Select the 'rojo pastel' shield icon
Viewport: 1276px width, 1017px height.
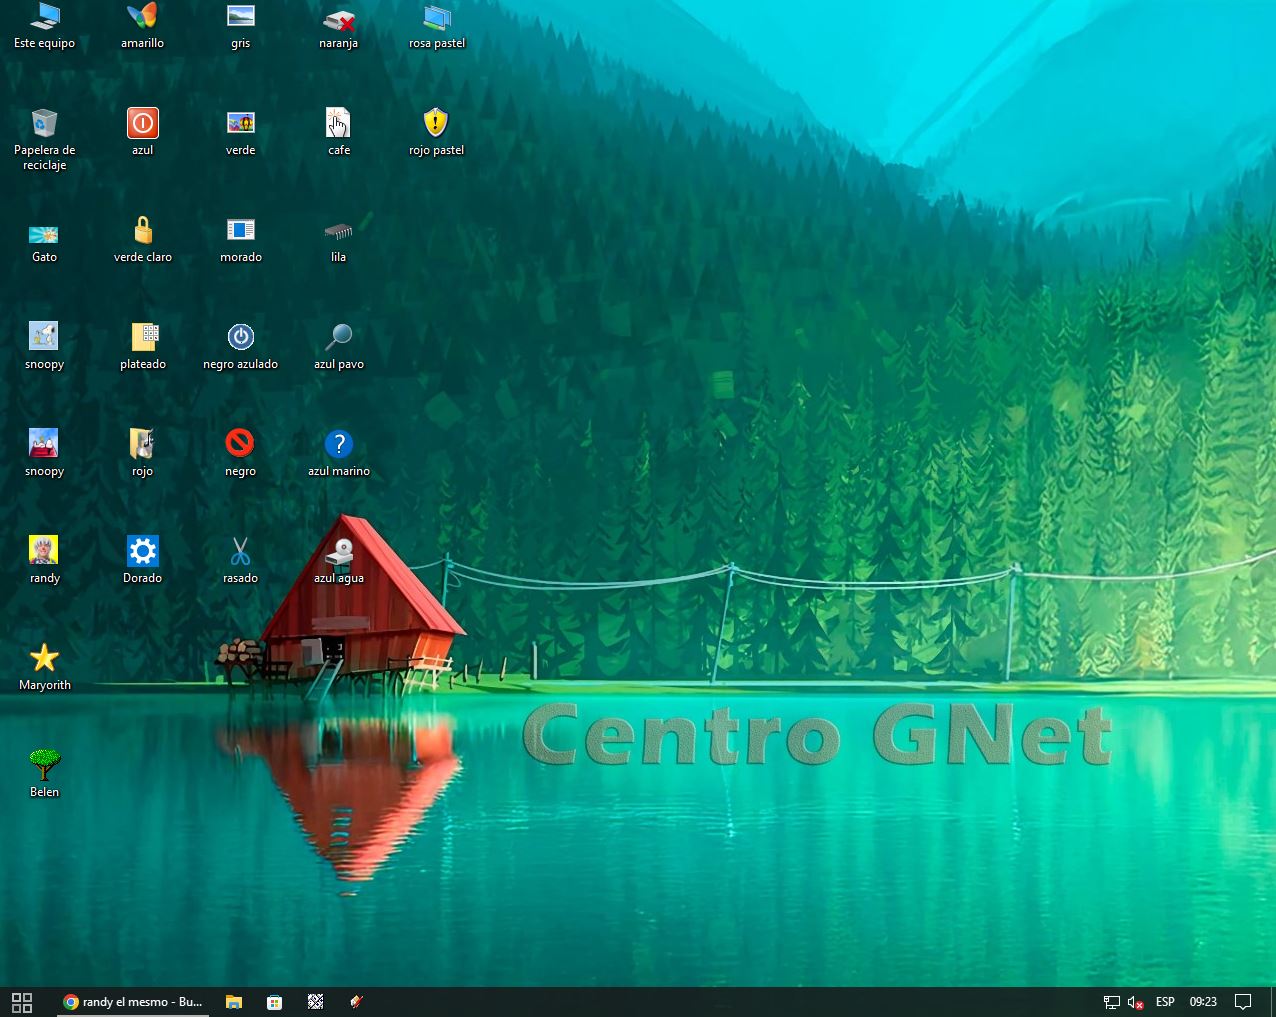(x=436, y=124)
